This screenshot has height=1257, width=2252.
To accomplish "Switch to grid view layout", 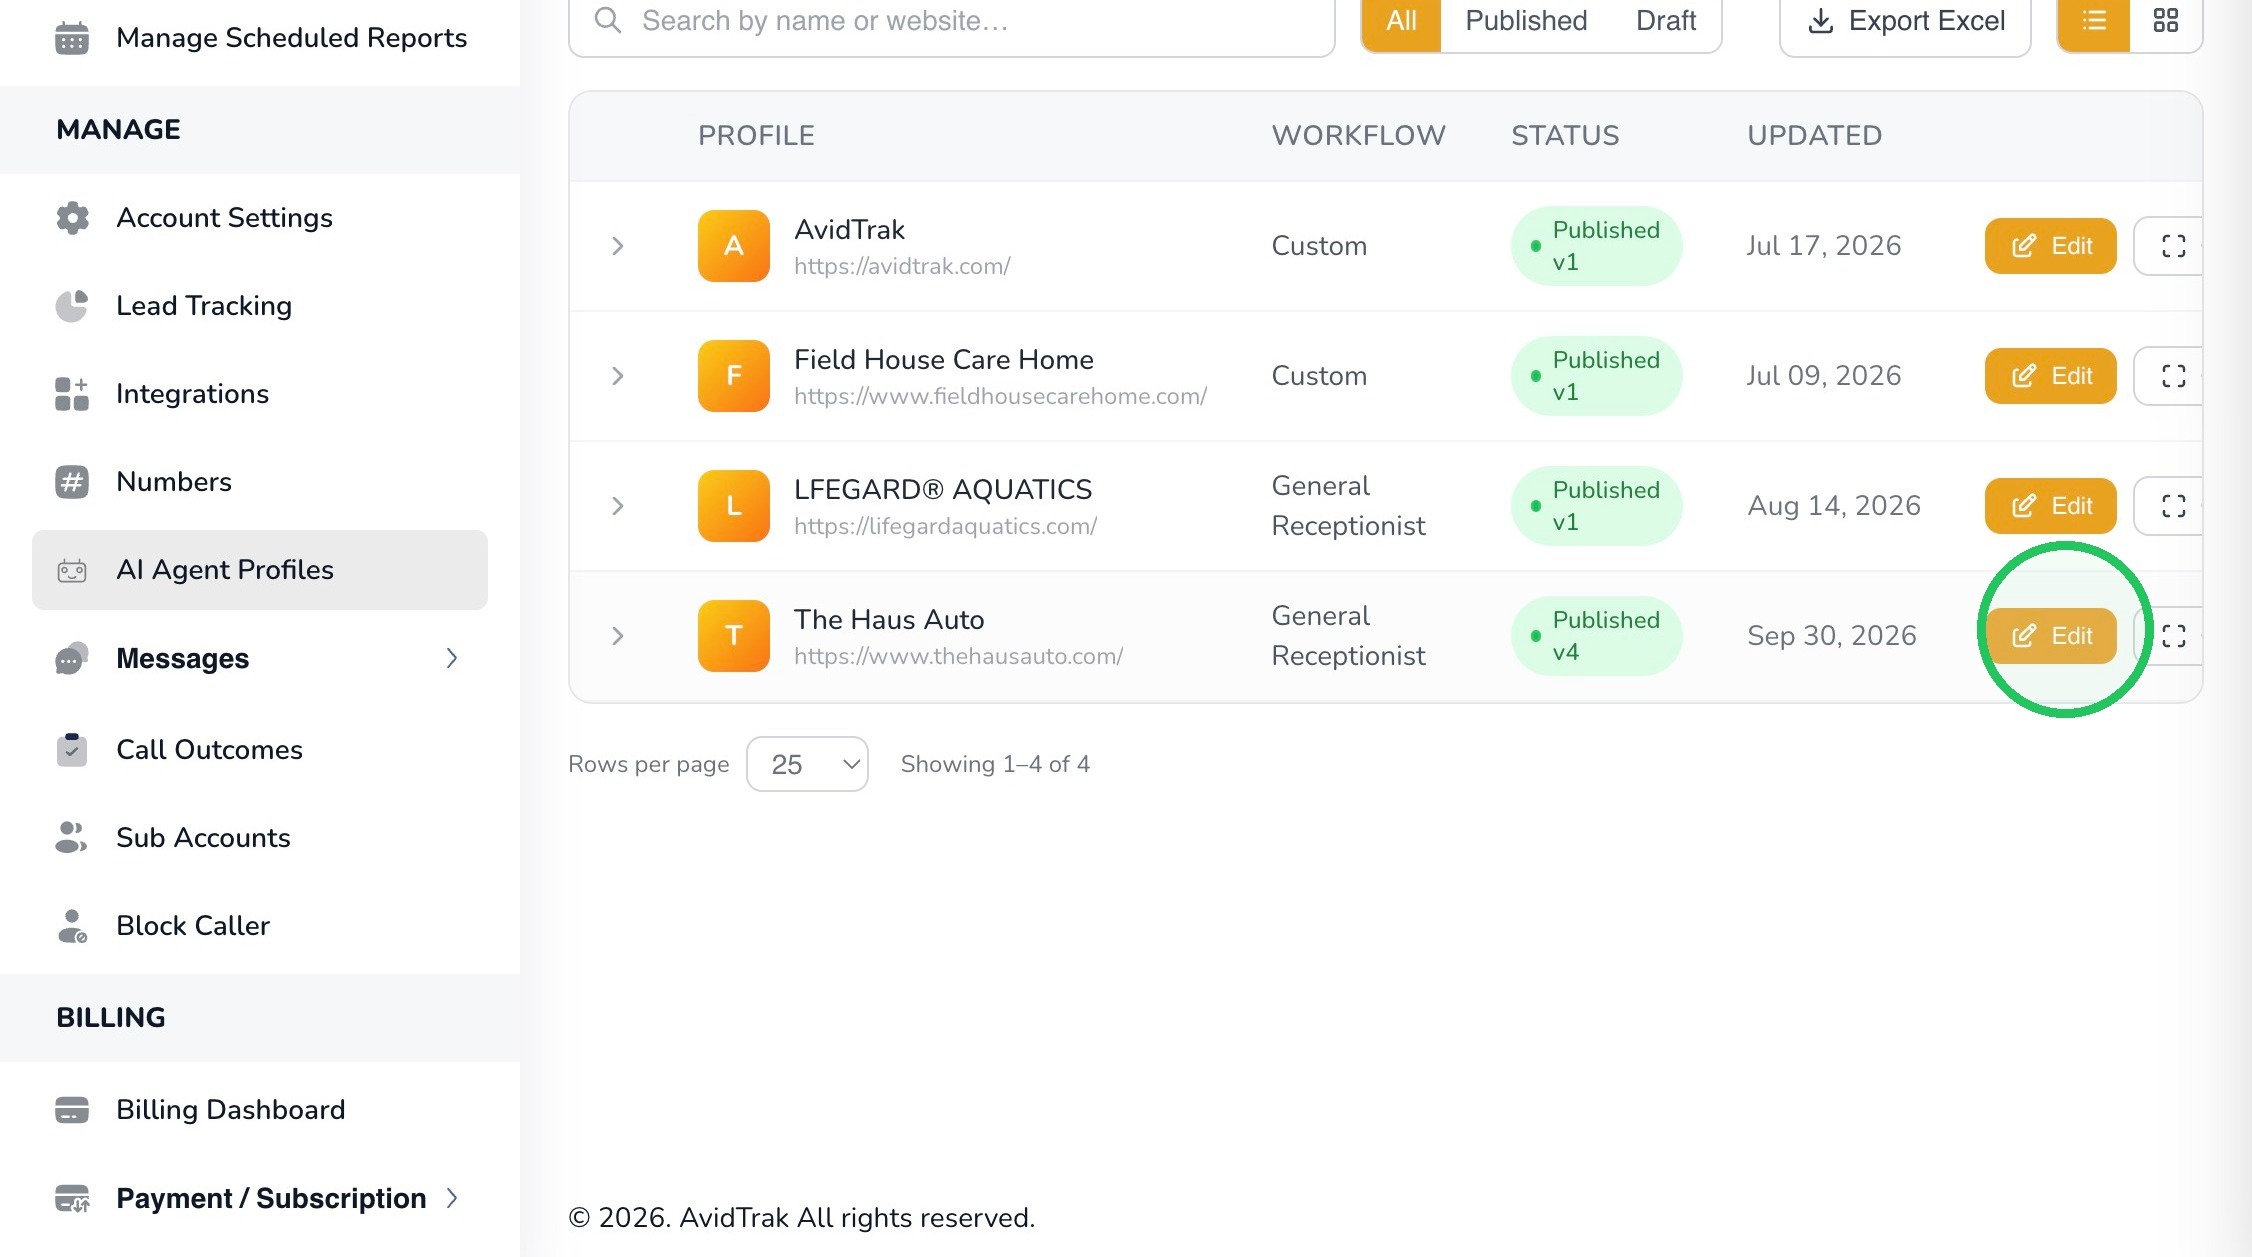I will 2166,21.
